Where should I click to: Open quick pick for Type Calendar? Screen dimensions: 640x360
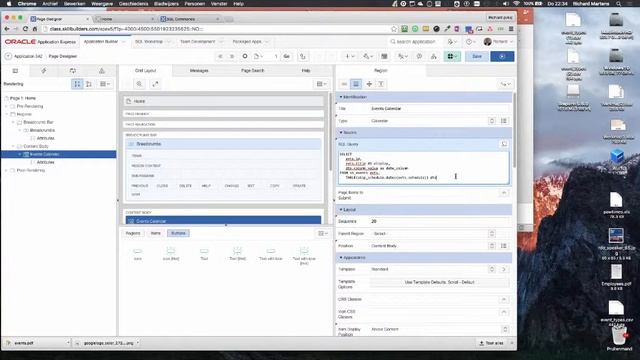(x=504, y=121)
